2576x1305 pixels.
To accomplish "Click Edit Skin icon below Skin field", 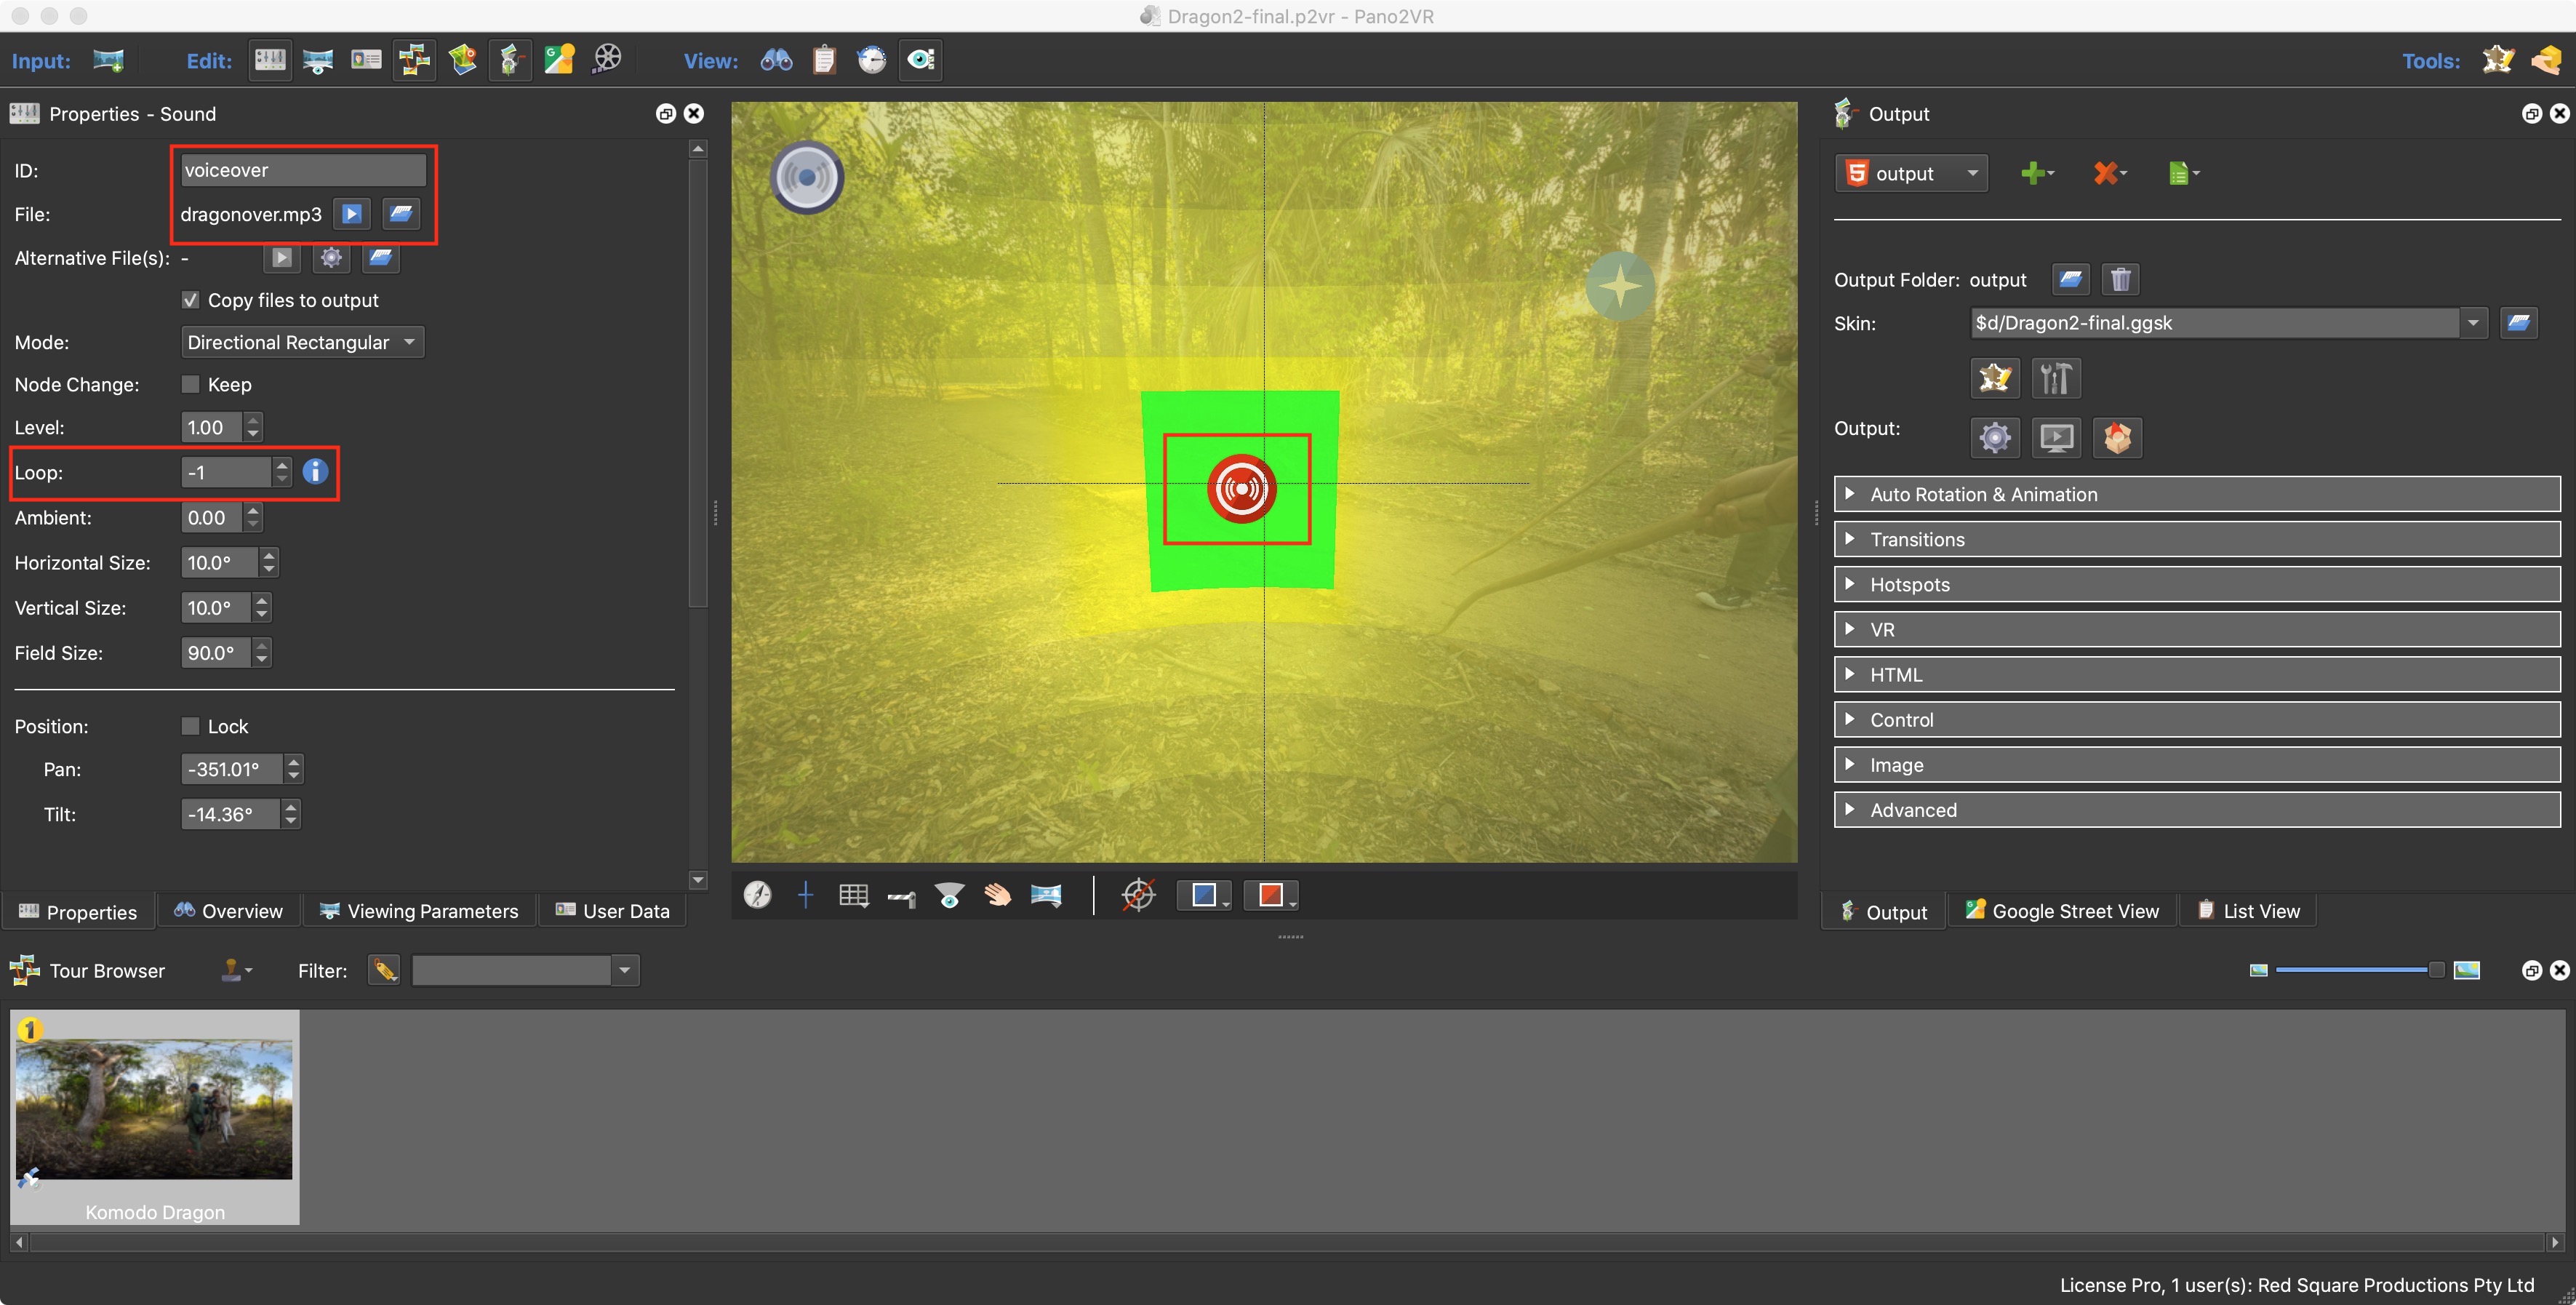I will [1994, 378].
